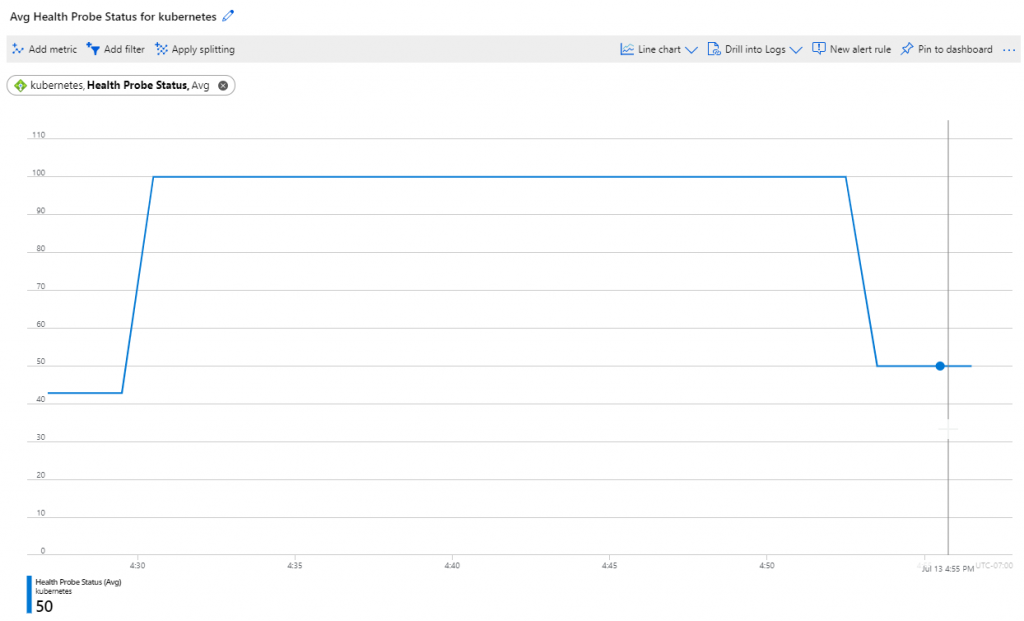Viewport: 1024px width, 621px height.
Task: Click the Drill into Logs icon
Action: pyautogui.click(x=714, y=49)
